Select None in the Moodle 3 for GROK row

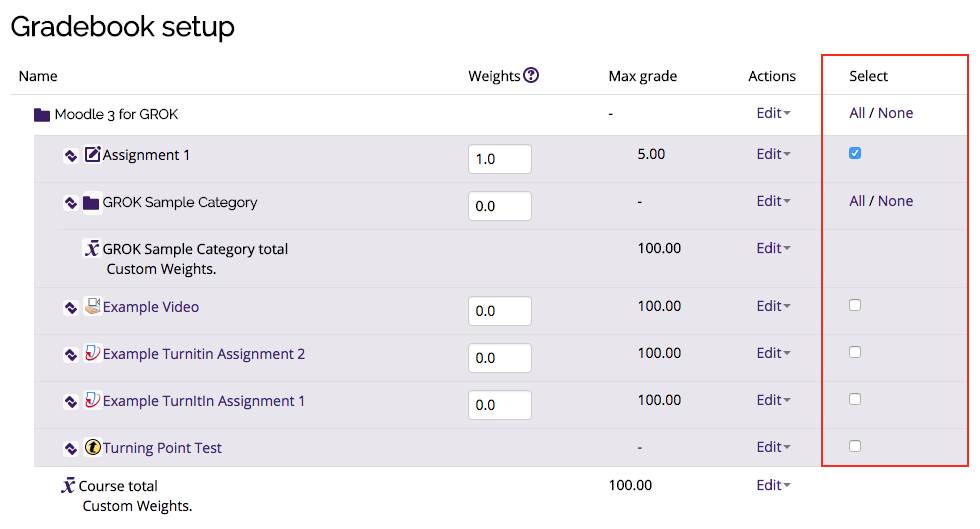click(896, 113)
